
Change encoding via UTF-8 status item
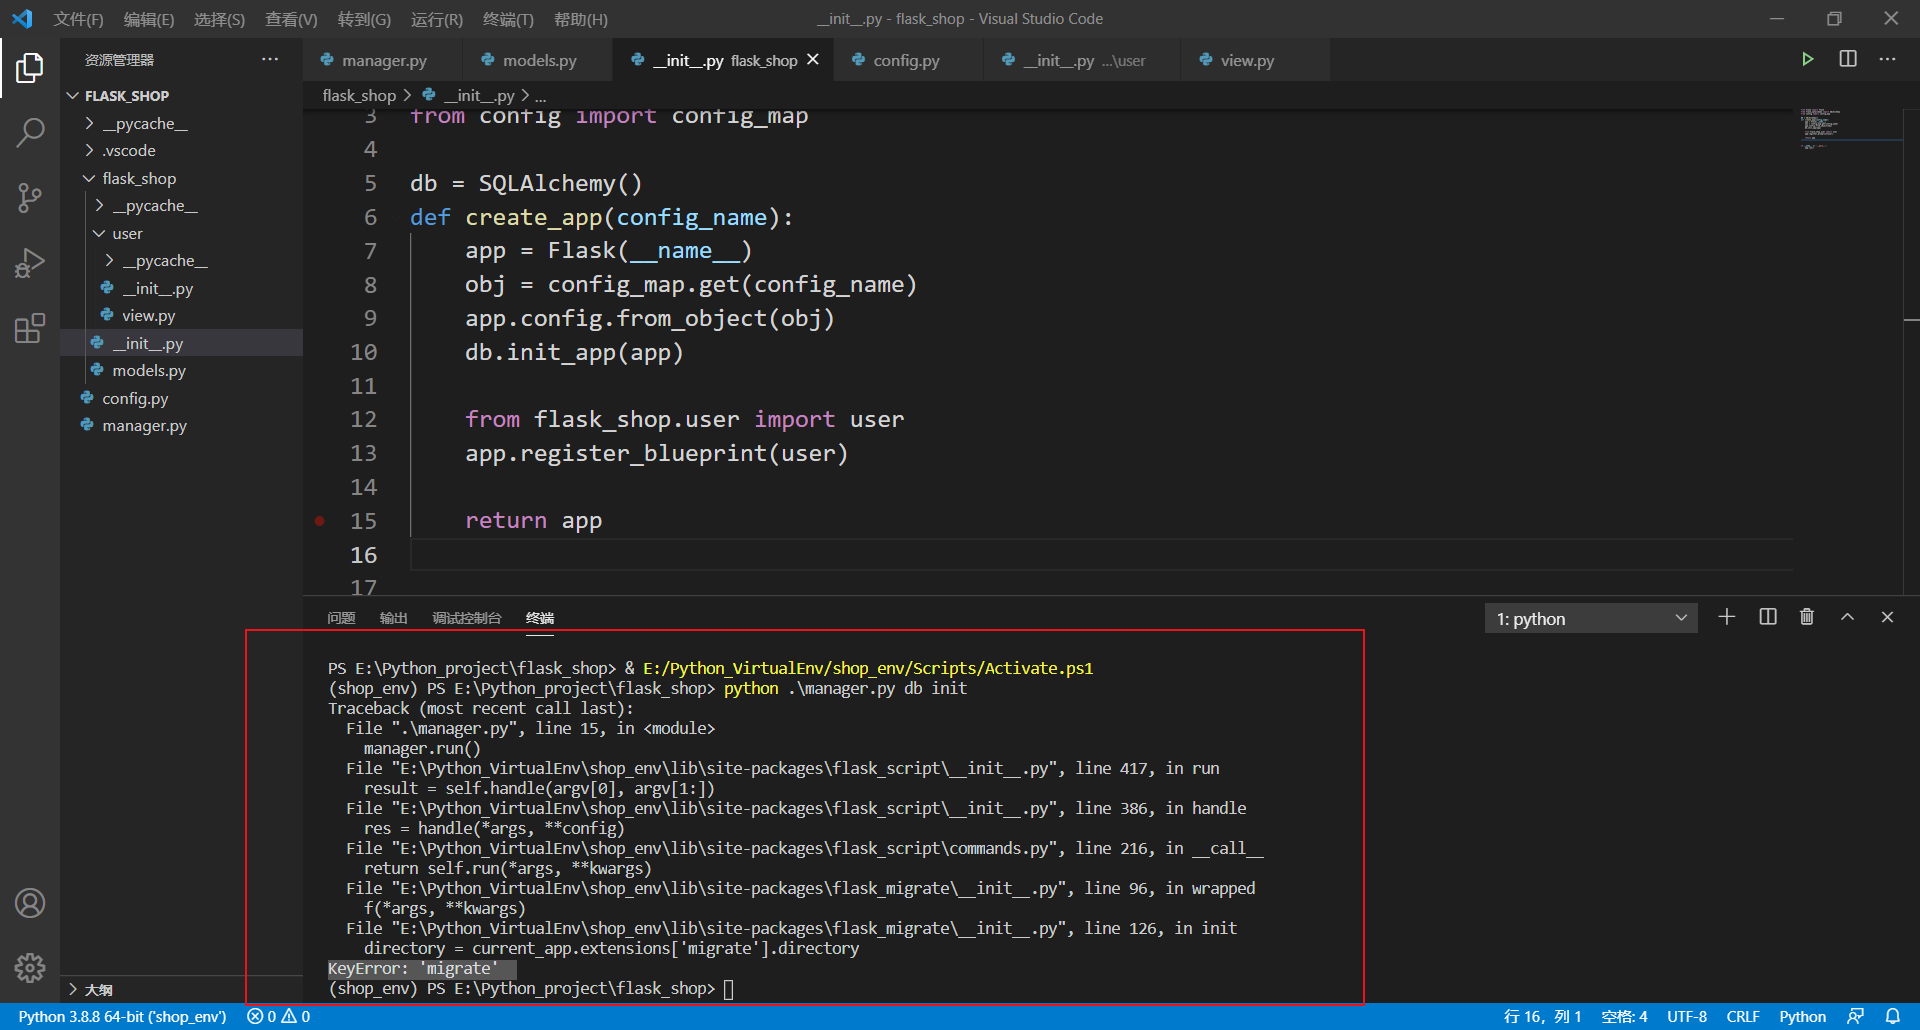pos(1687,1016)
